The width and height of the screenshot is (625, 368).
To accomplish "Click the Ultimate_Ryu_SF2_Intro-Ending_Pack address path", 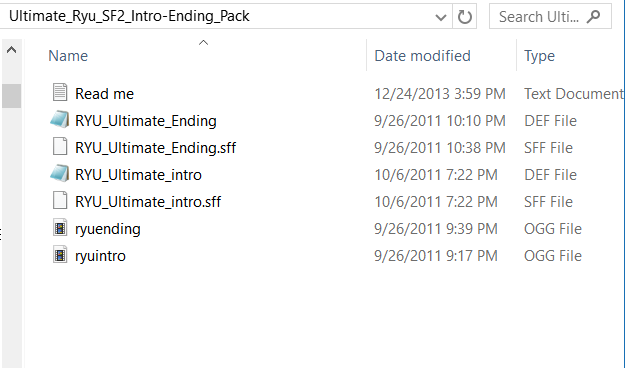I will pyautogui.click(x=129, y=16).
